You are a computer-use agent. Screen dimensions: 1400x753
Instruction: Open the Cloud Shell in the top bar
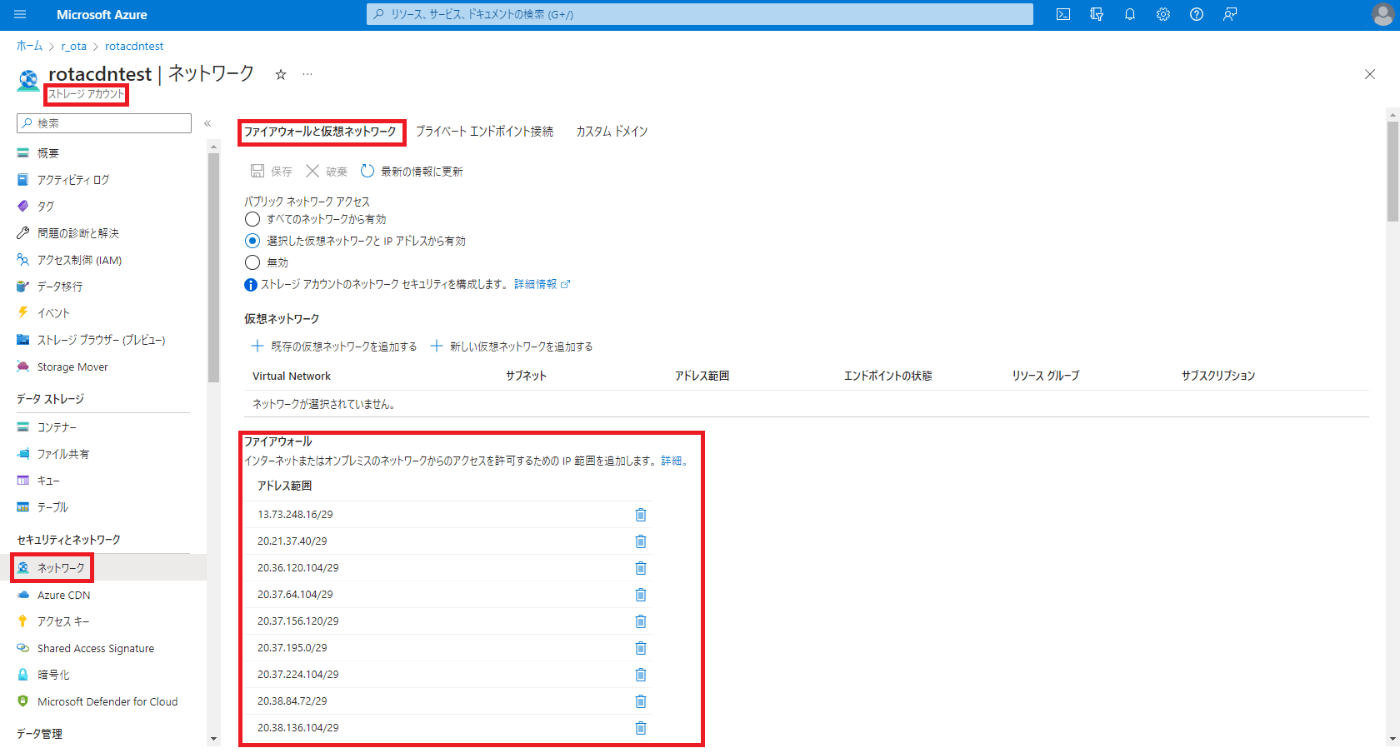tap(1062, 13)
